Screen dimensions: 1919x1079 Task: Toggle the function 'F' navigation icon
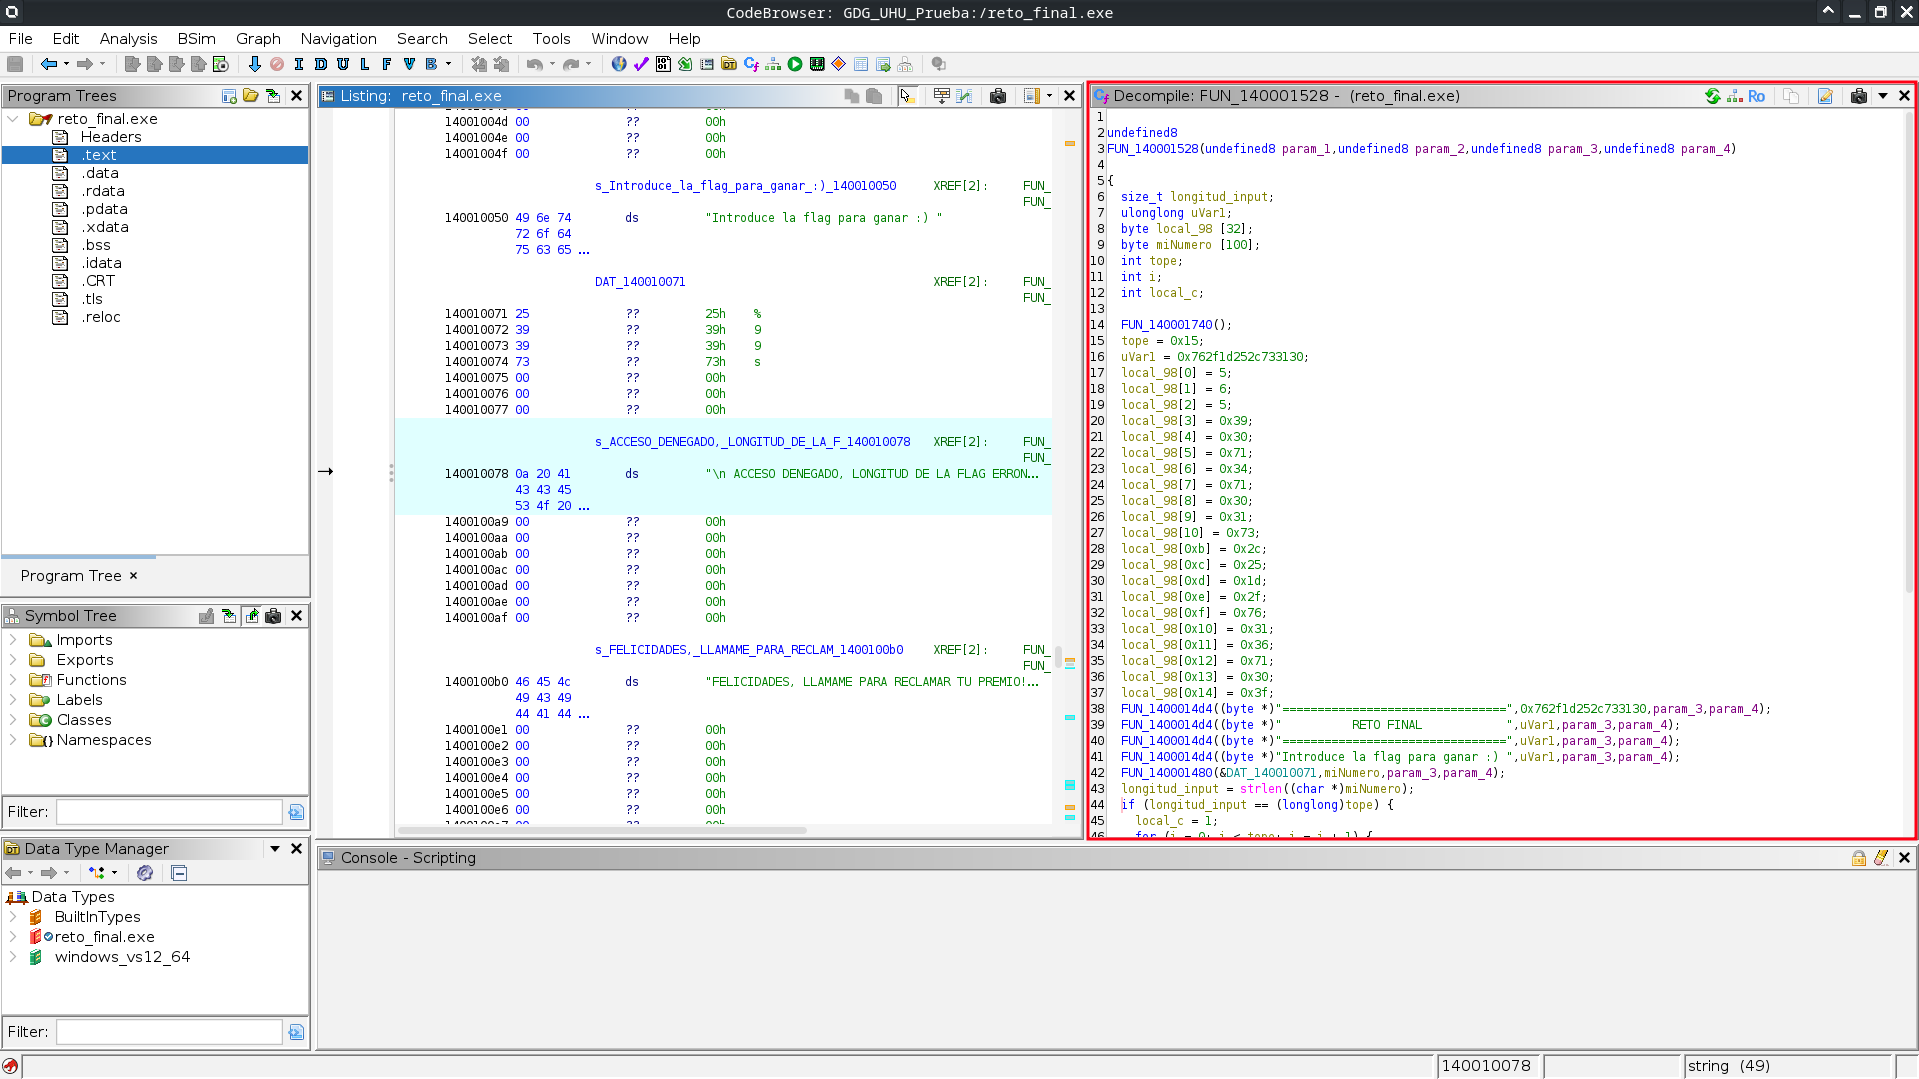click(x=387, y=64)
